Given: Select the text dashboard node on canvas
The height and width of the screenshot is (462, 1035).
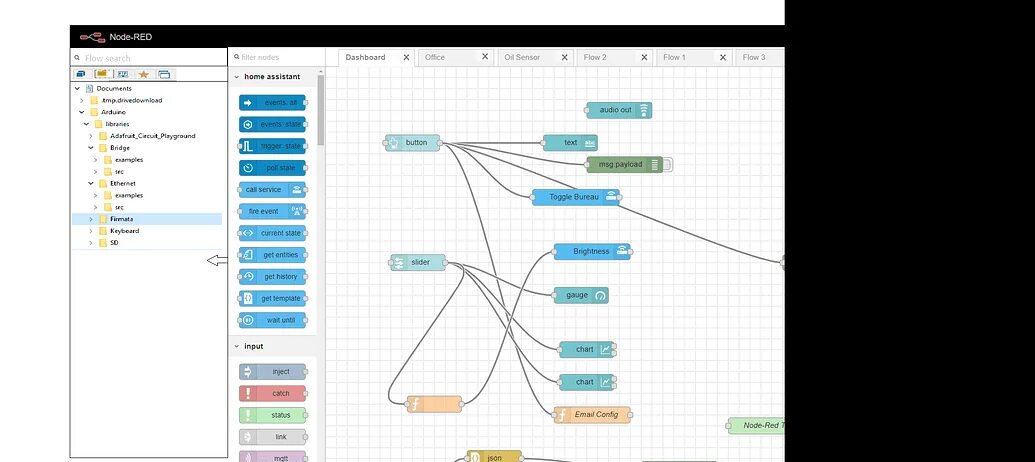Looking at the screenshot, I should [570, 143].
